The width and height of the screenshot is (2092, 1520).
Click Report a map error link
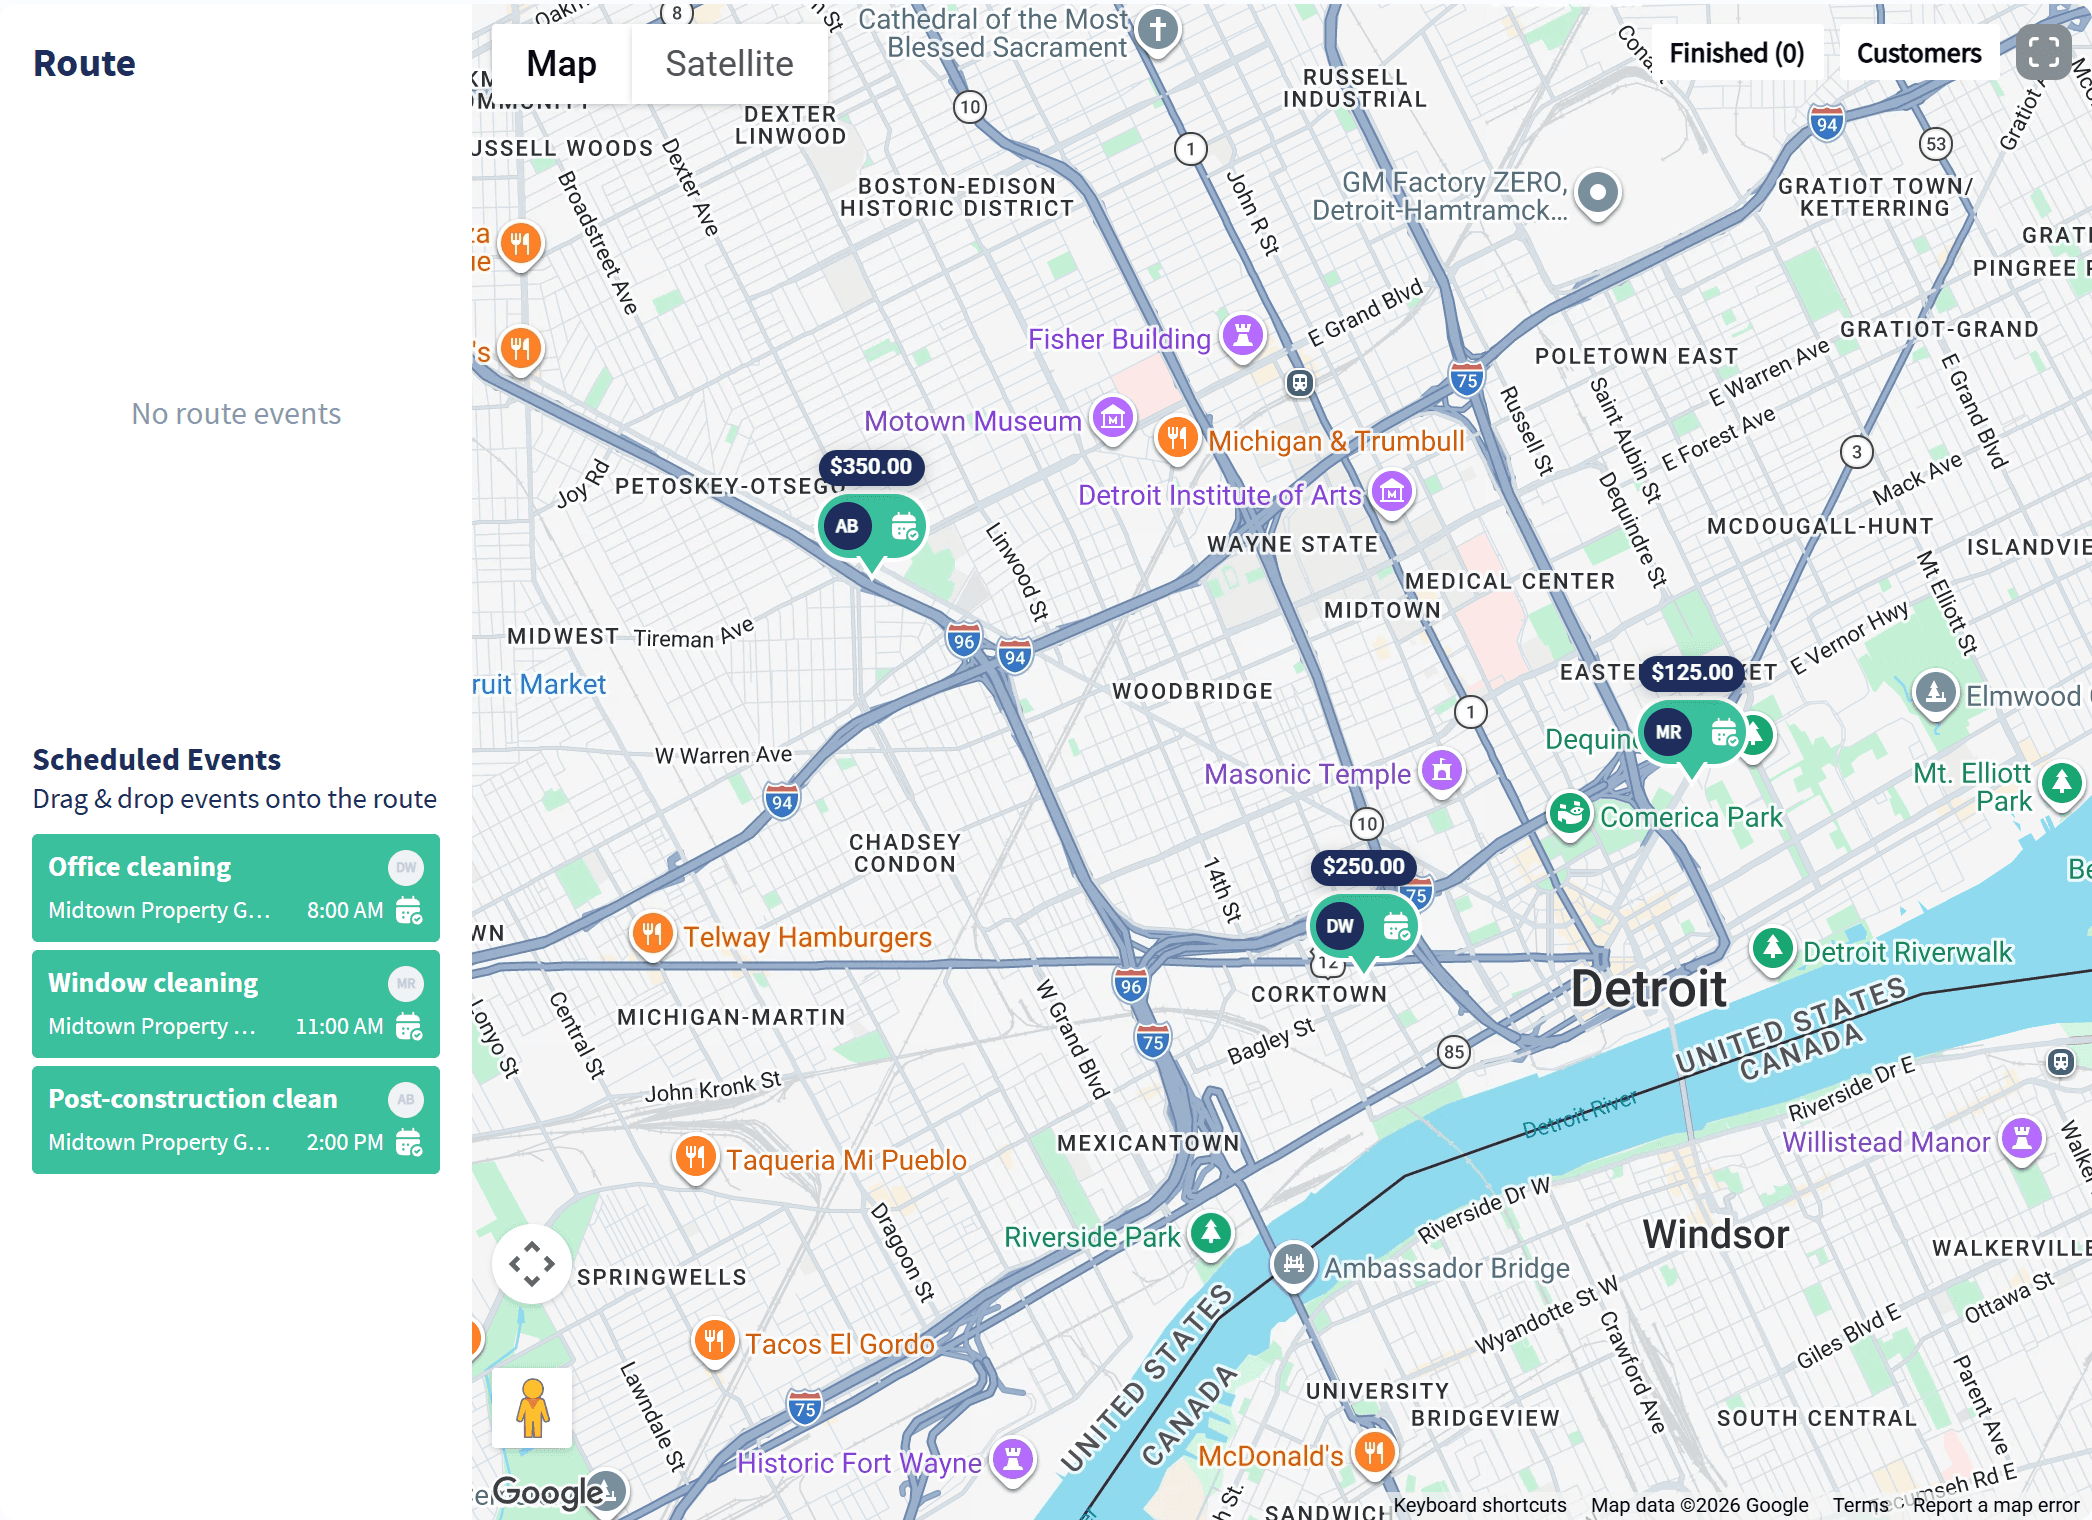pyautogui.click(x=1996, y=1505)
